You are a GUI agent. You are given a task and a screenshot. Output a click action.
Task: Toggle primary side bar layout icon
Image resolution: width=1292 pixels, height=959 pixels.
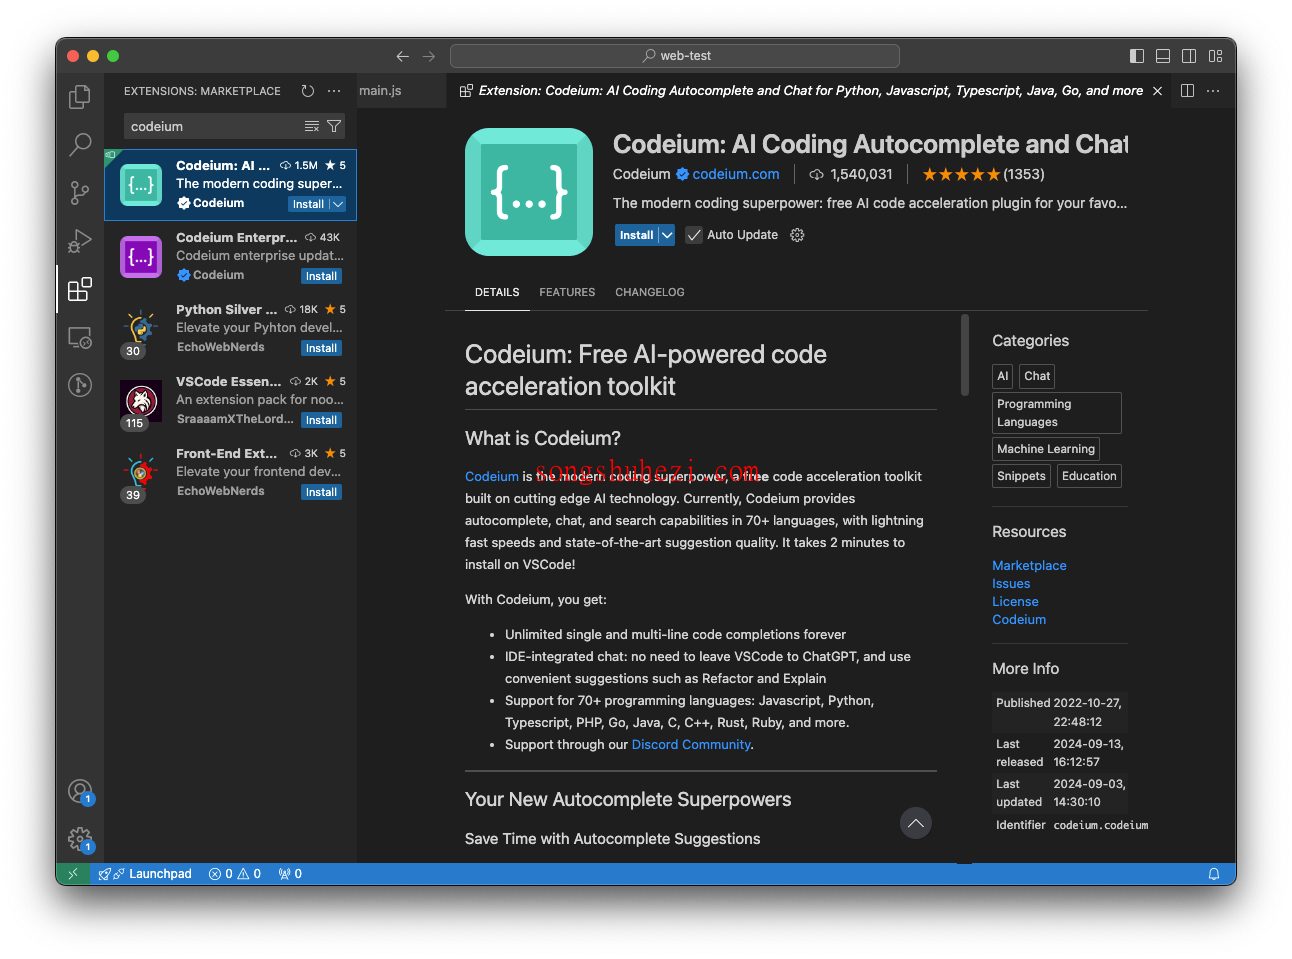pyautogui.click(x=1137, y=56)
